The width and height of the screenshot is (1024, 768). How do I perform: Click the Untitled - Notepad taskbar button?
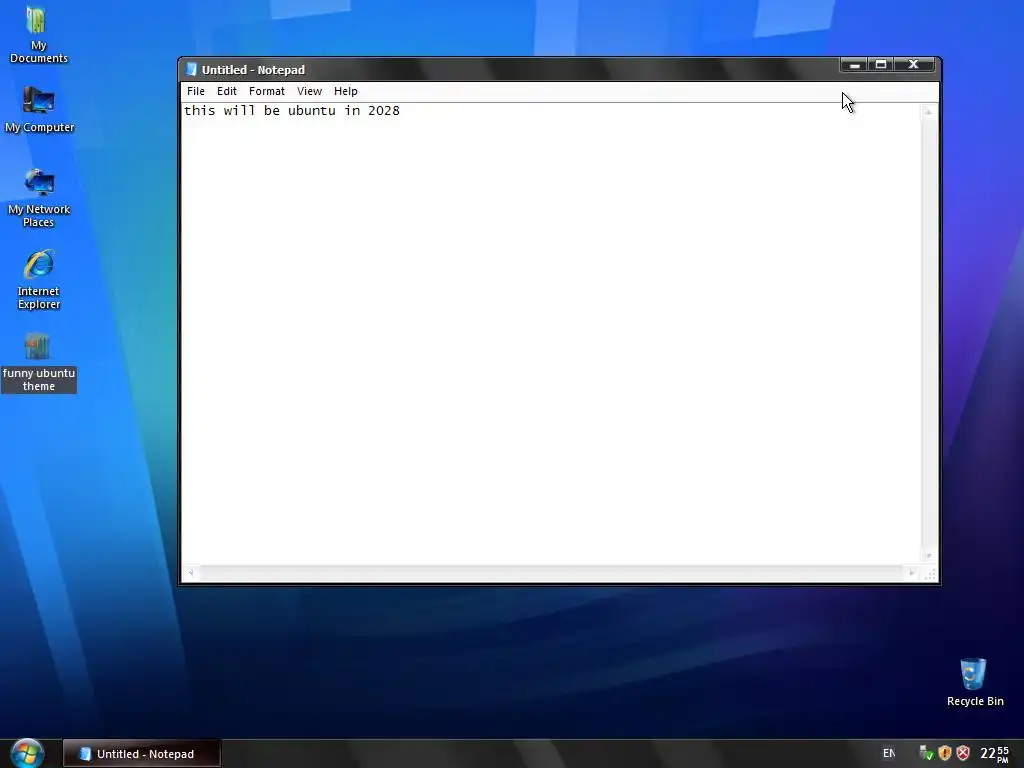click(142, 754)
